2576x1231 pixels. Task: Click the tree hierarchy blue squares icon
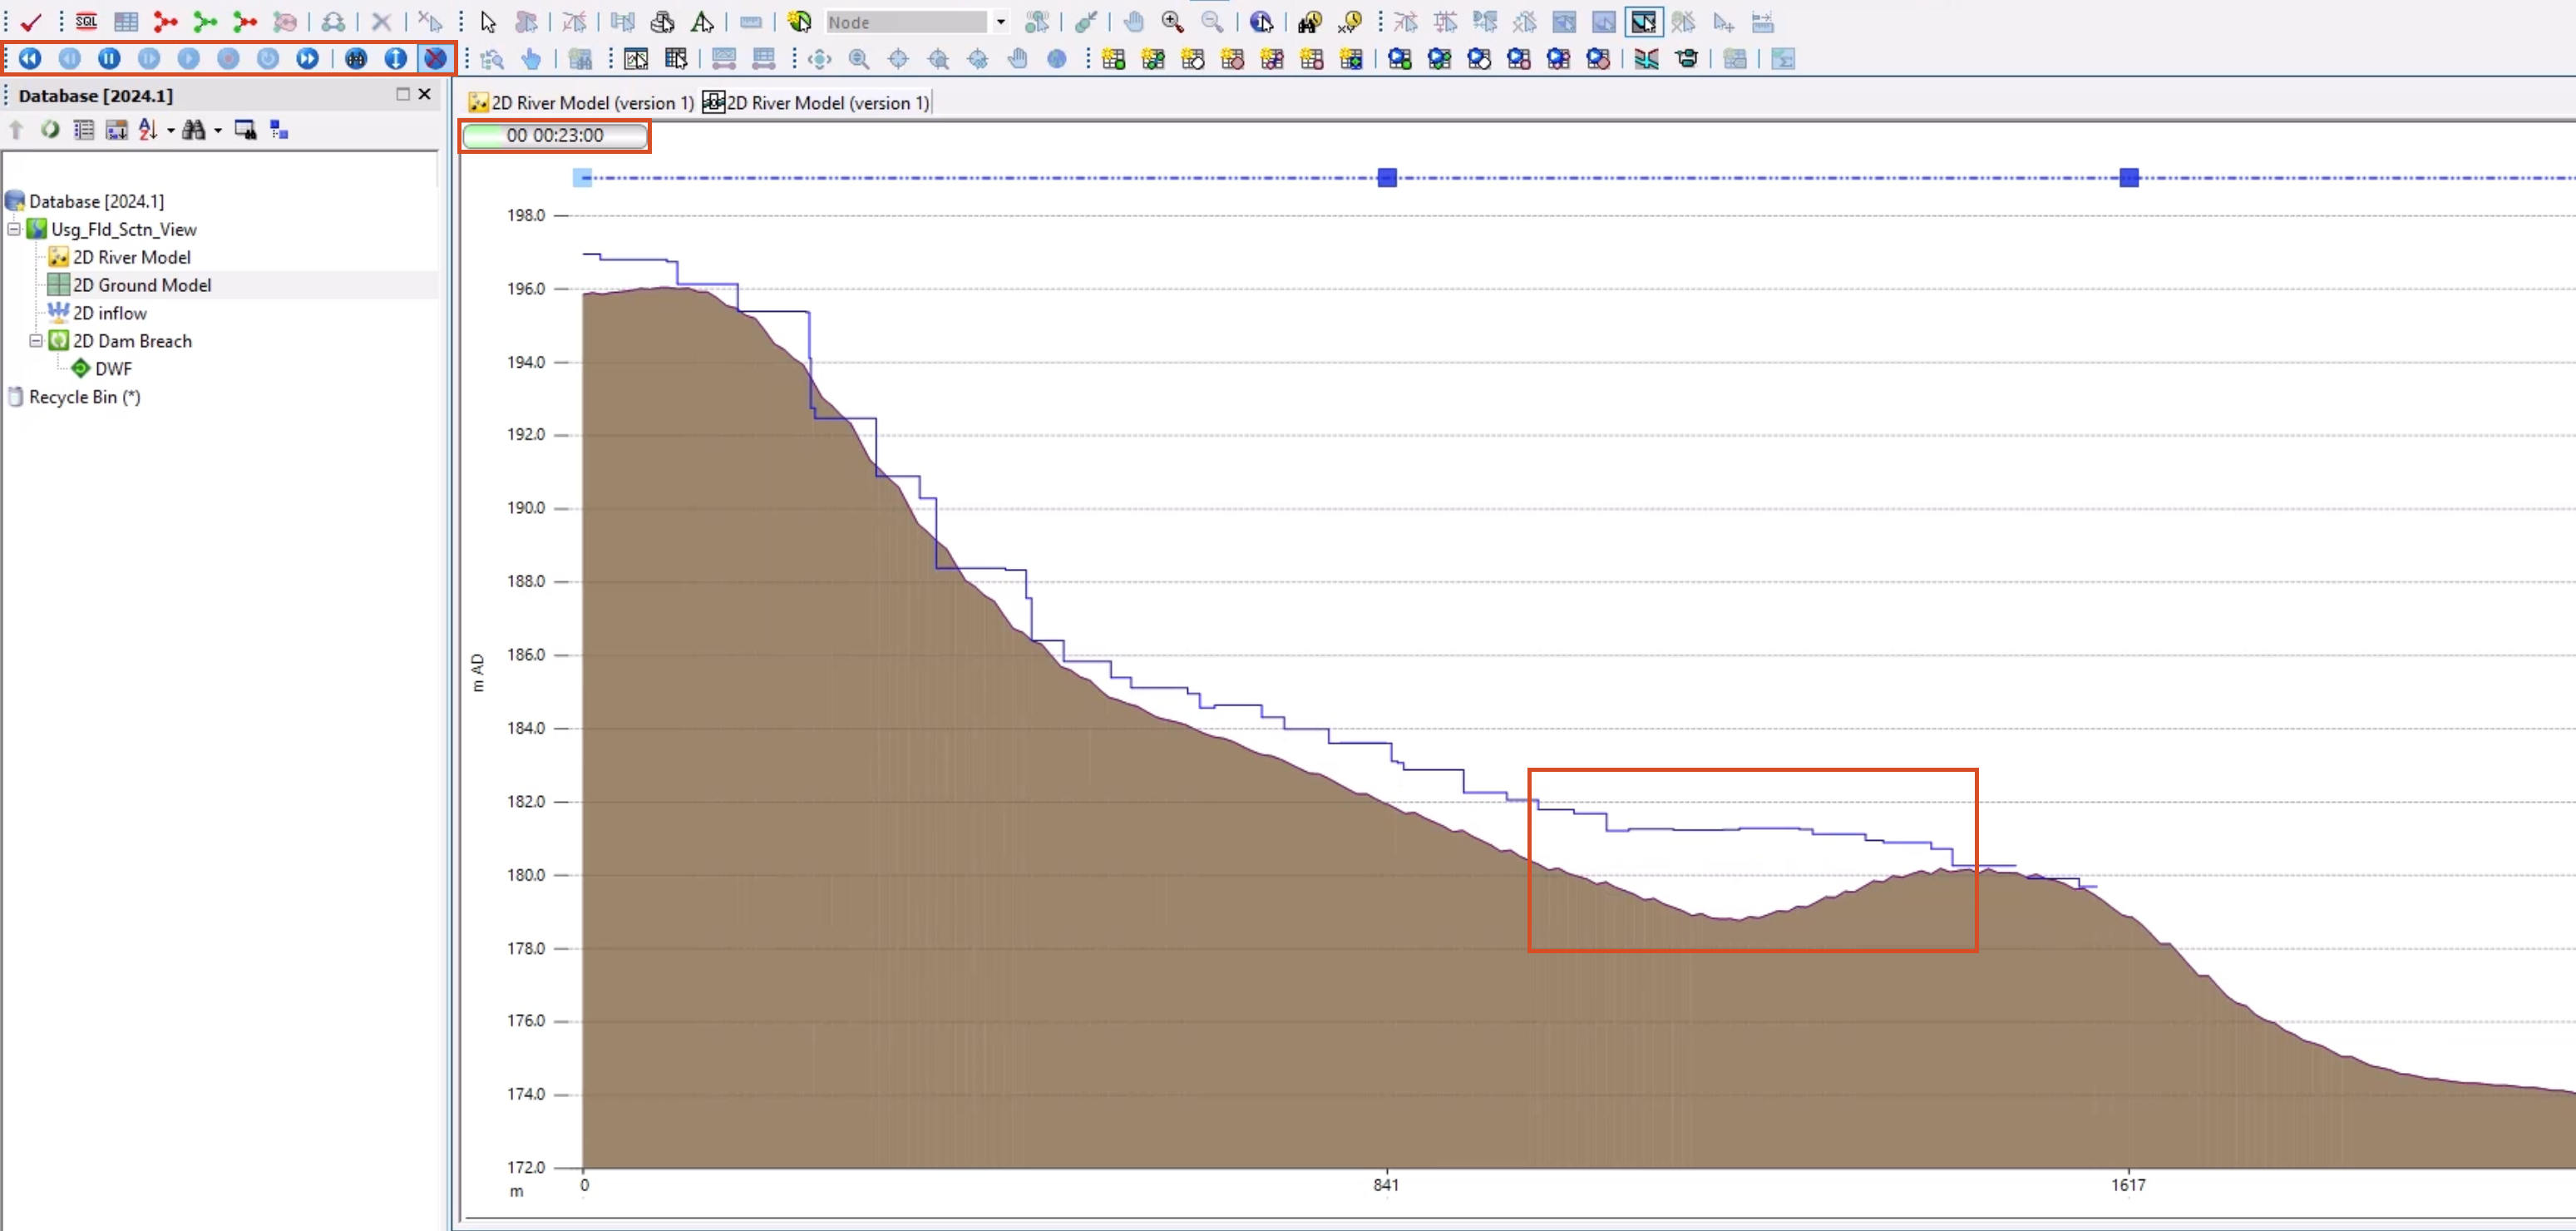[x=280, y=130]
